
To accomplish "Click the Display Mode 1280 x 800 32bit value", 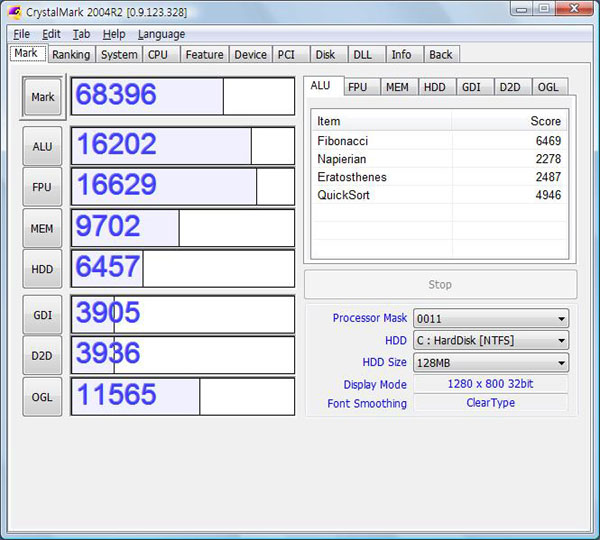I will click(491, 384).
